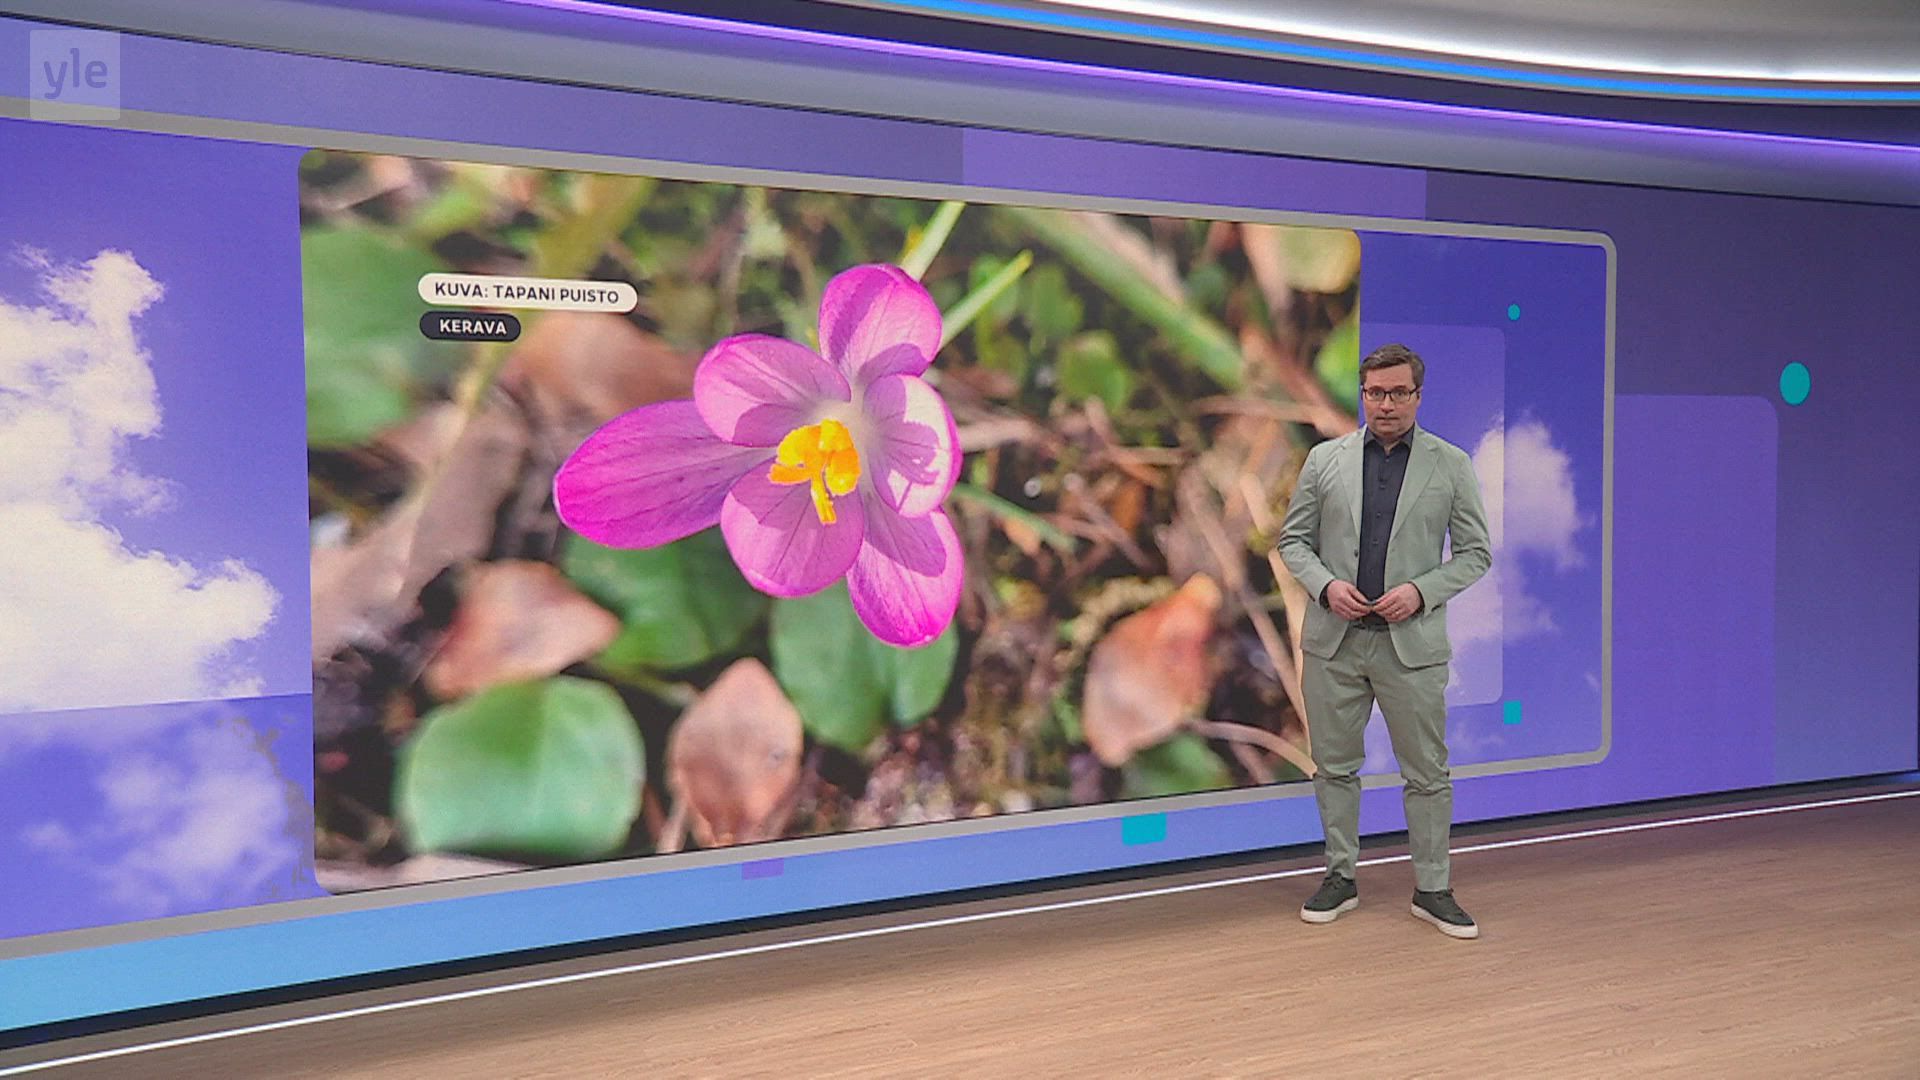
Task: Click the teal rectangle on the screen's bottom edge
Action: tap(1143, 829)
